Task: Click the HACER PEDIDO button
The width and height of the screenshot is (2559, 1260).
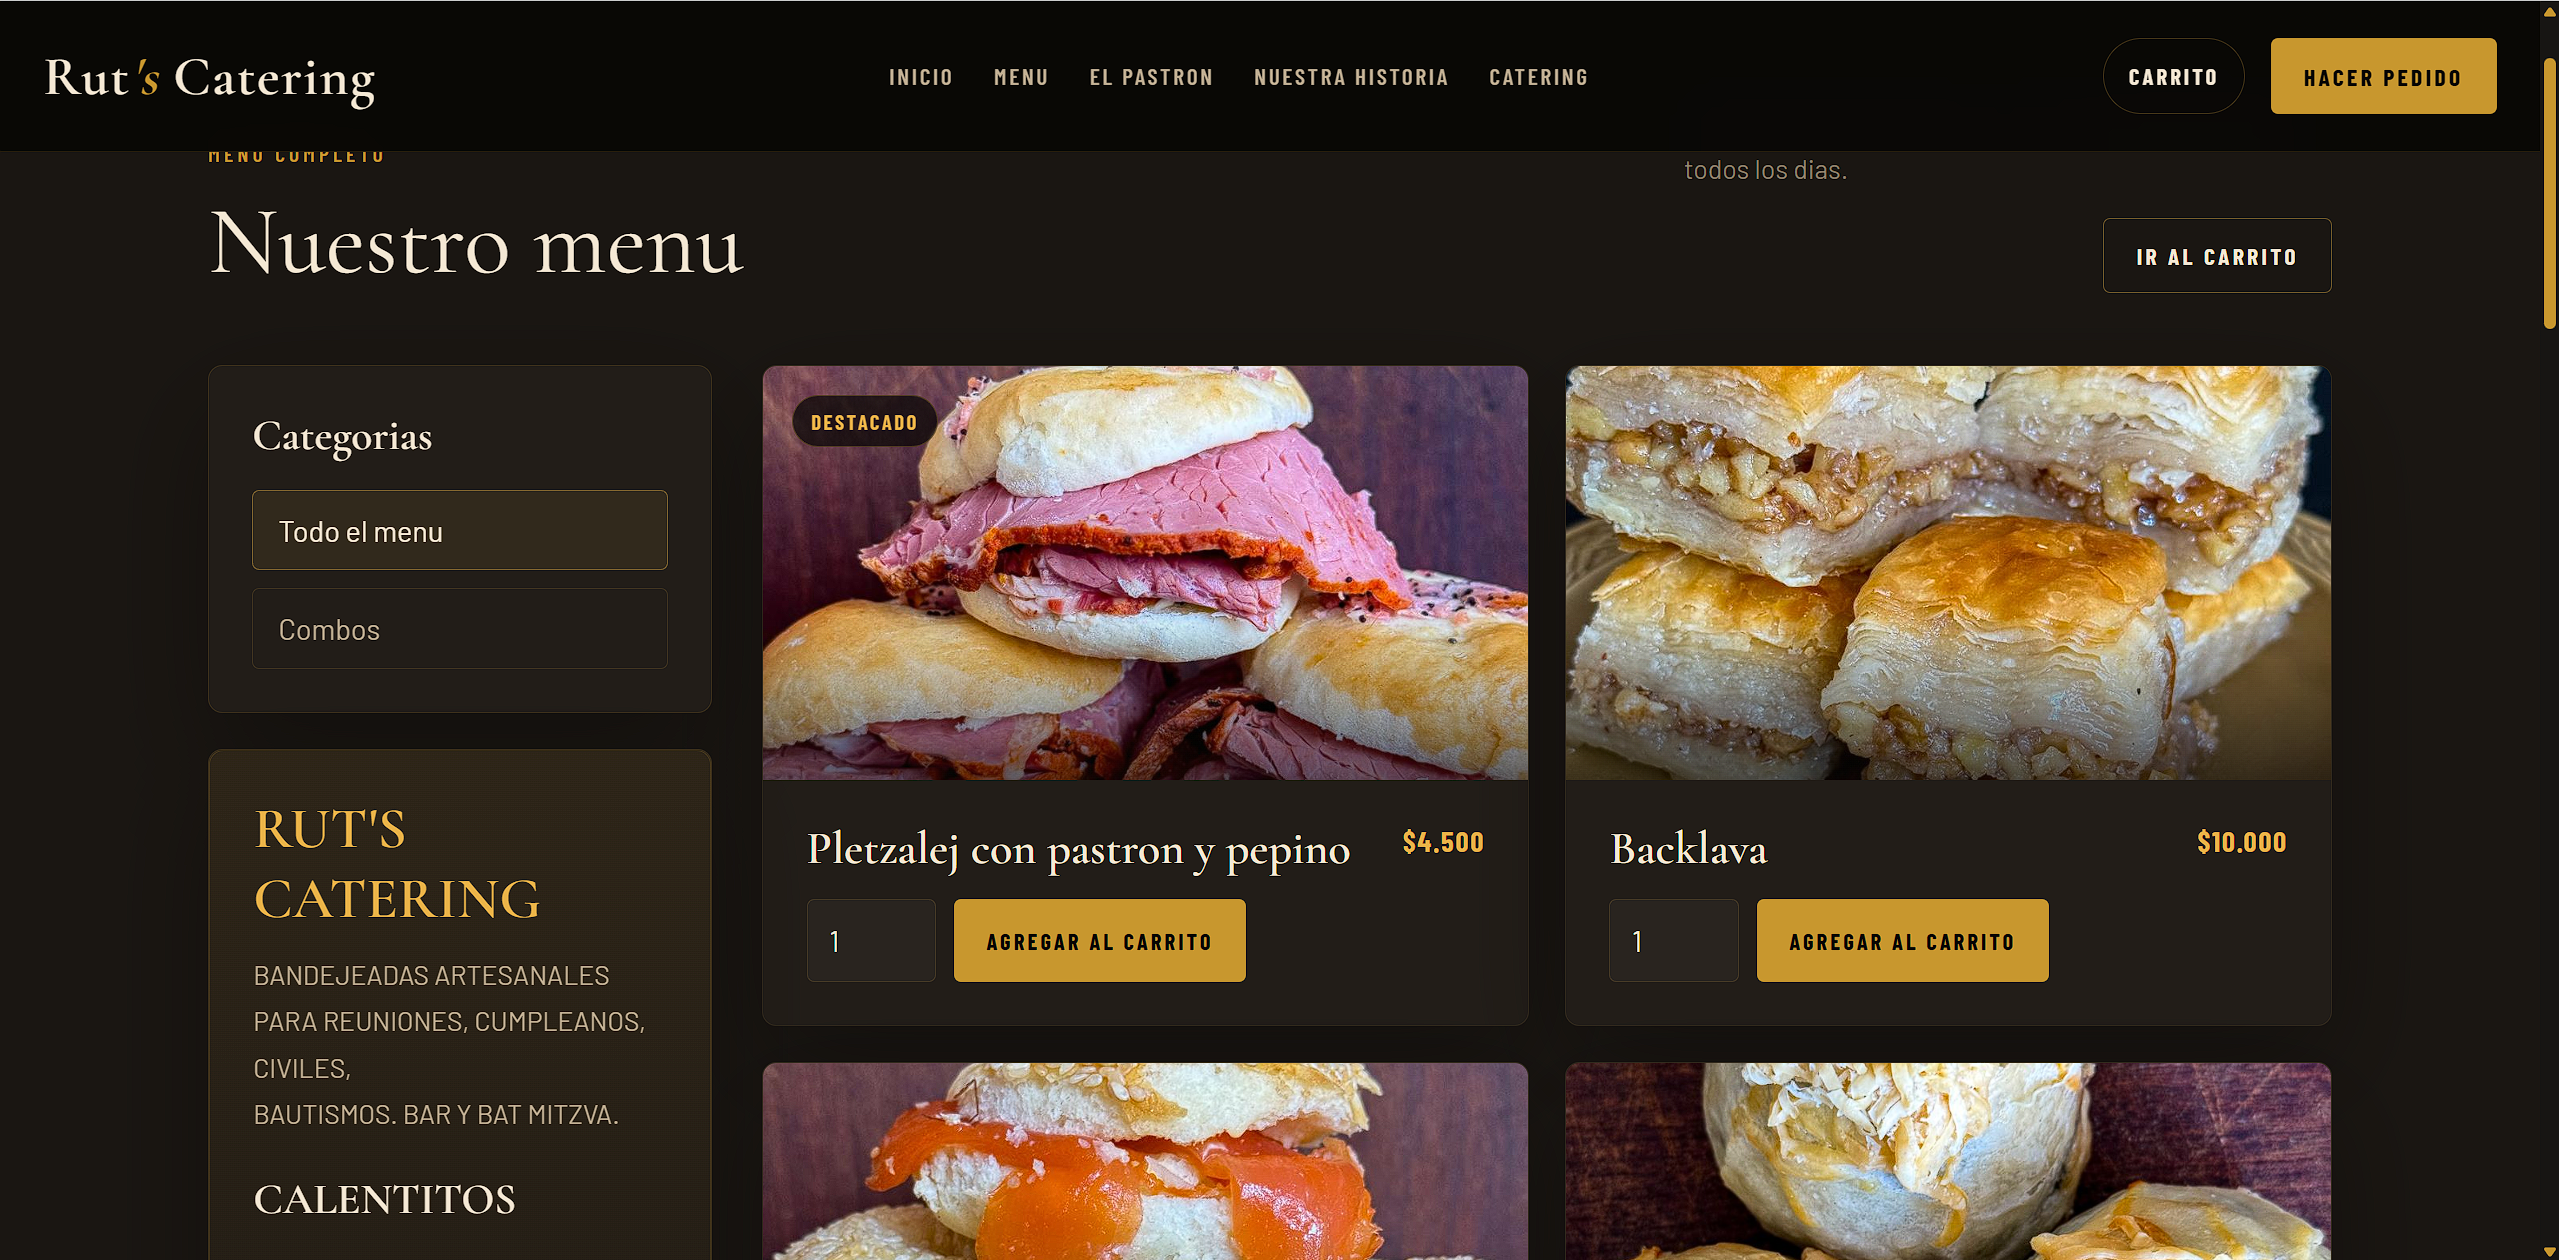Action: click(2383, 76)
